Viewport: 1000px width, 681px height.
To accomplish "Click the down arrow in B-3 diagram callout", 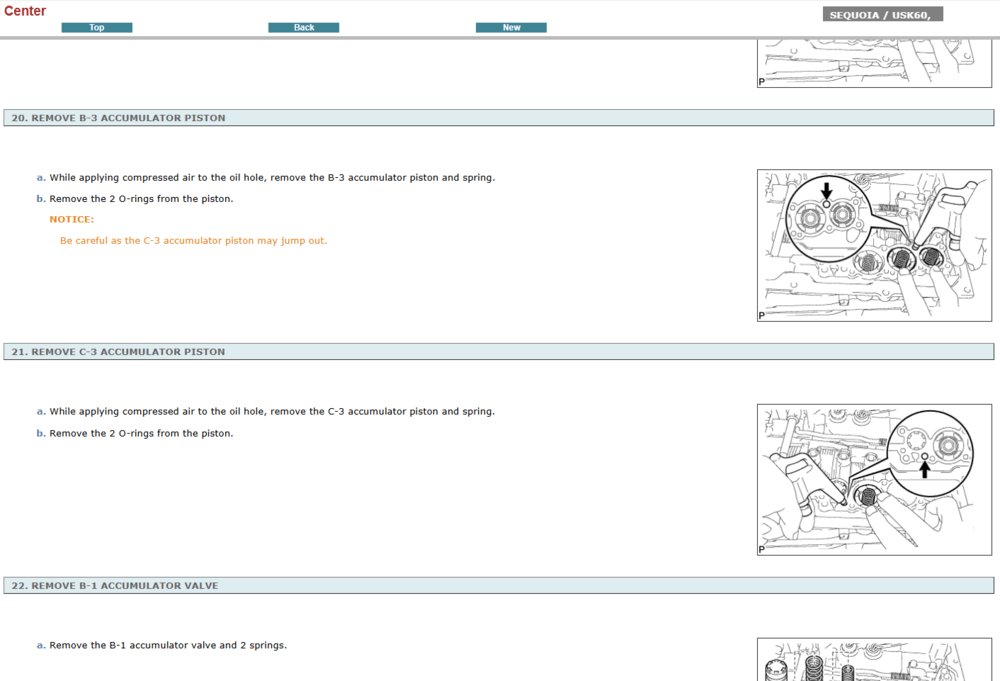I will point(826,189).
